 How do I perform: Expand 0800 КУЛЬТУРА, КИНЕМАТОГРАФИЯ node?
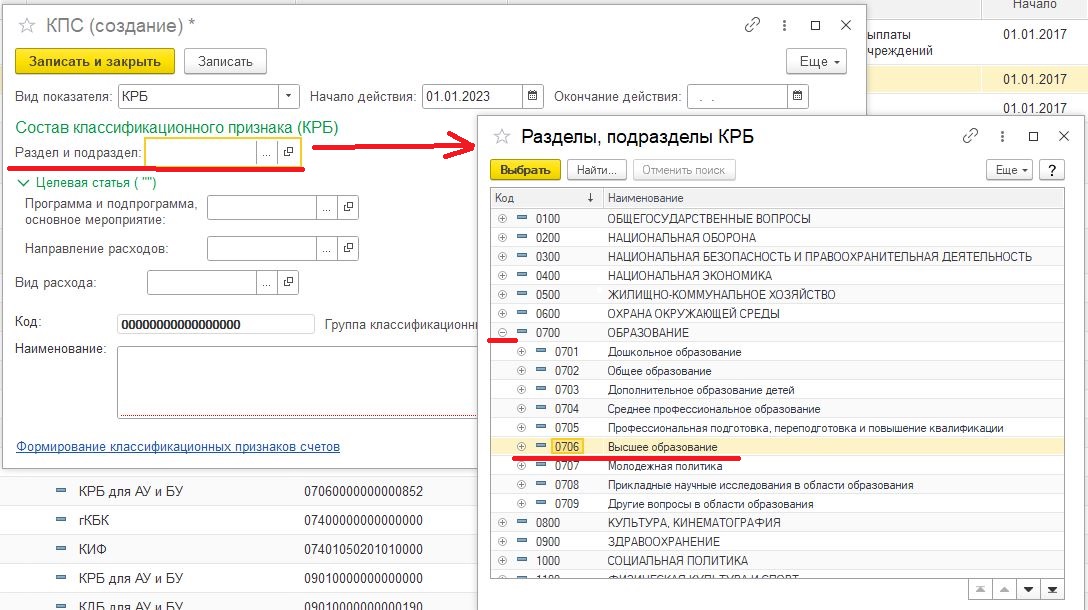point(502,523)
